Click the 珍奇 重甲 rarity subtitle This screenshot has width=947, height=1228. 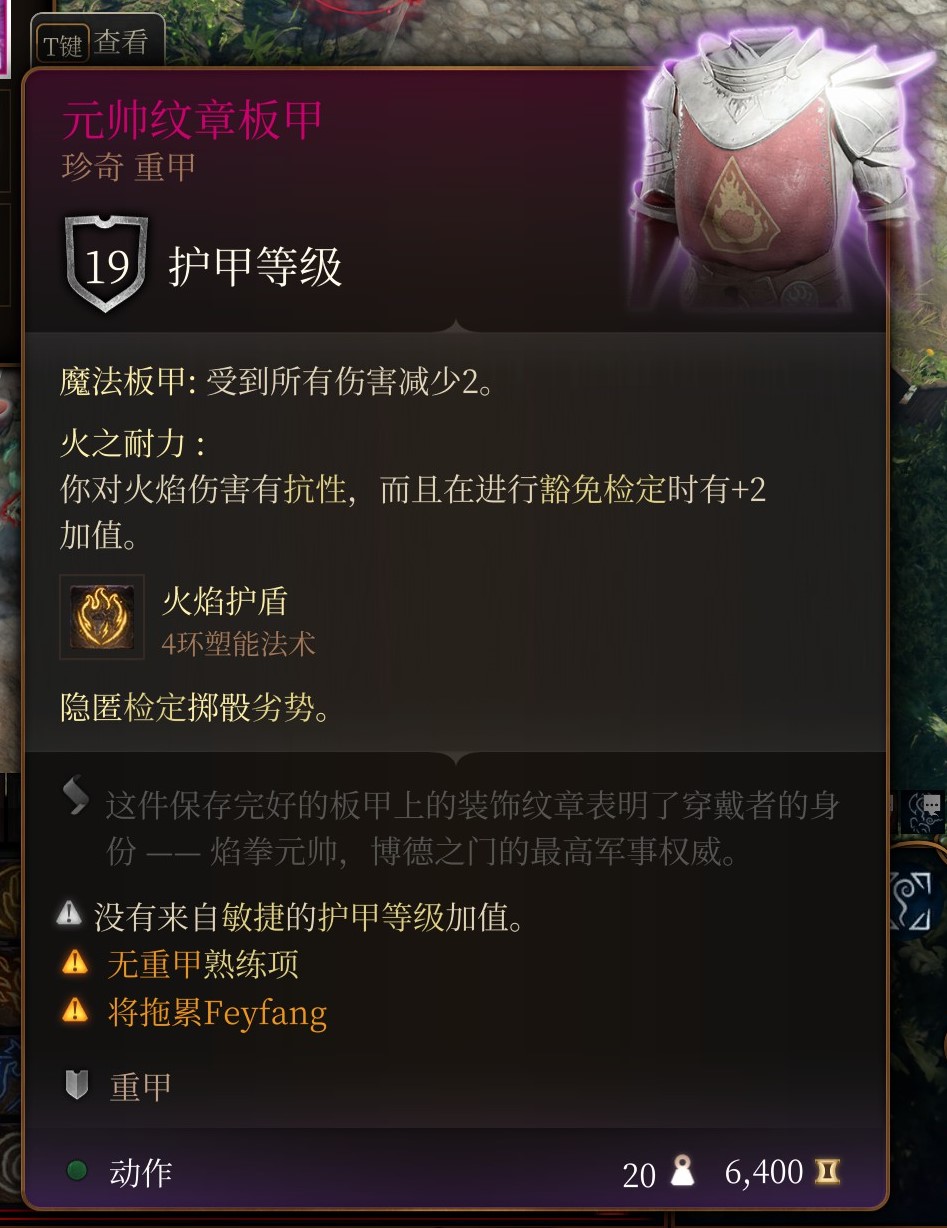[x=128, y=168]
